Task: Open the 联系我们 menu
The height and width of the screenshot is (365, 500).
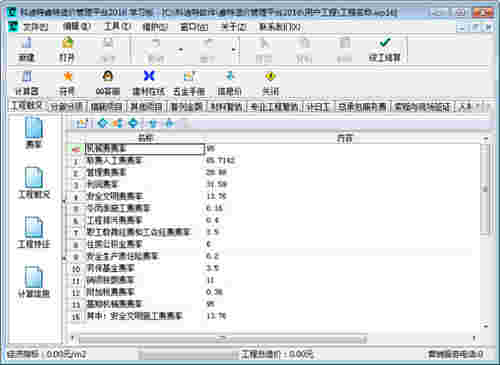Action: click(x=280, y=27)
